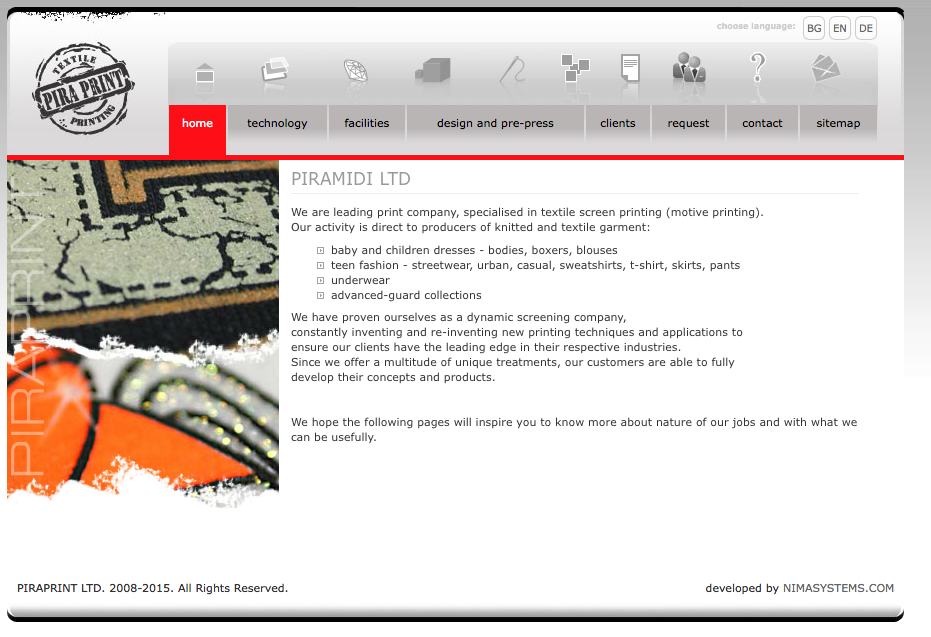Open the sitemap menu item

click(838, 124)
